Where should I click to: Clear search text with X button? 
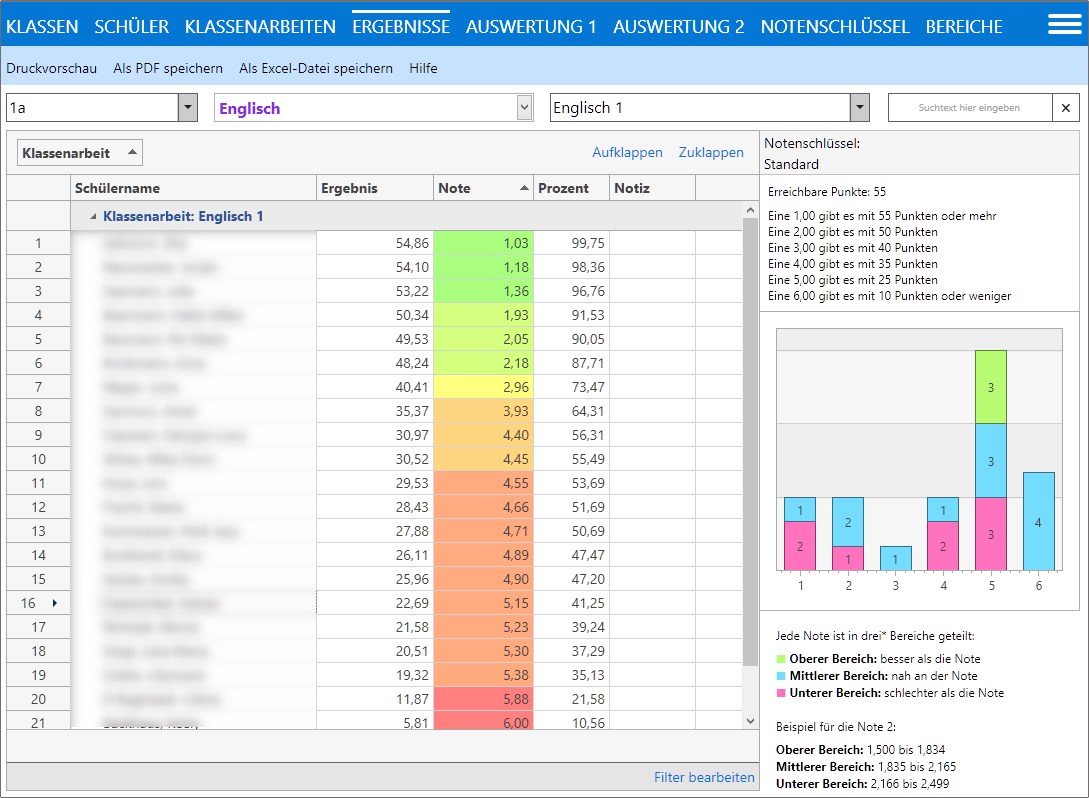(x=1065, y=108)
